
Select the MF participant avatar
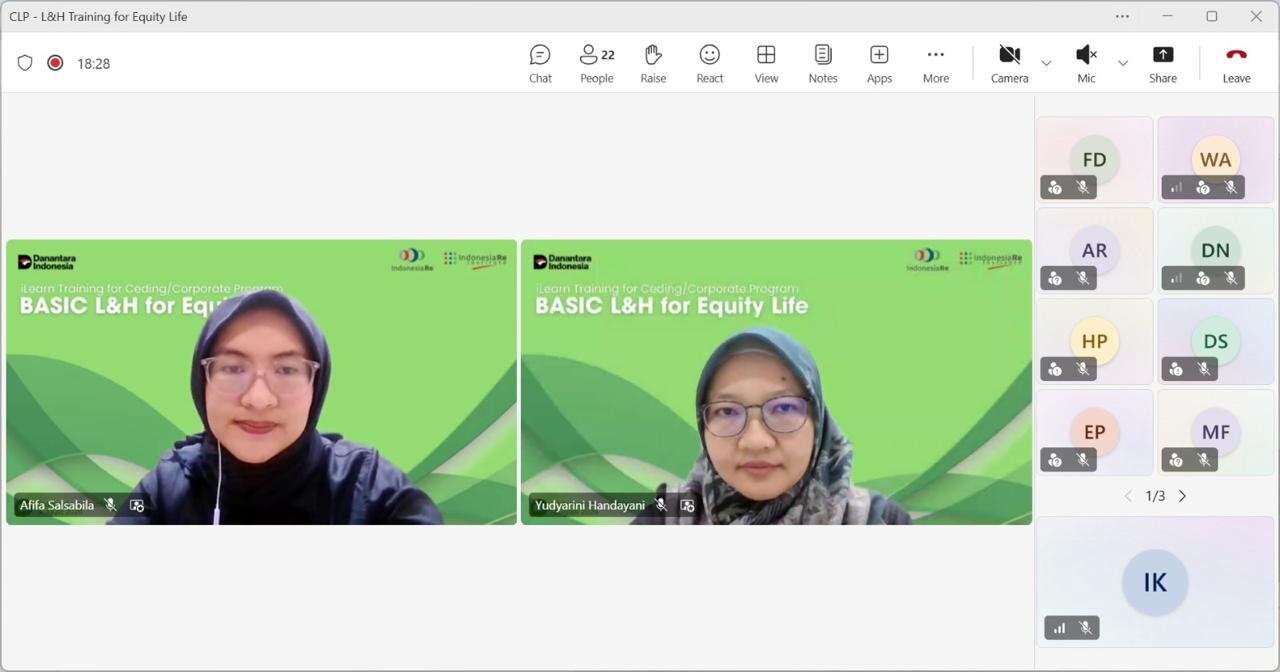tap(1215, 432)
